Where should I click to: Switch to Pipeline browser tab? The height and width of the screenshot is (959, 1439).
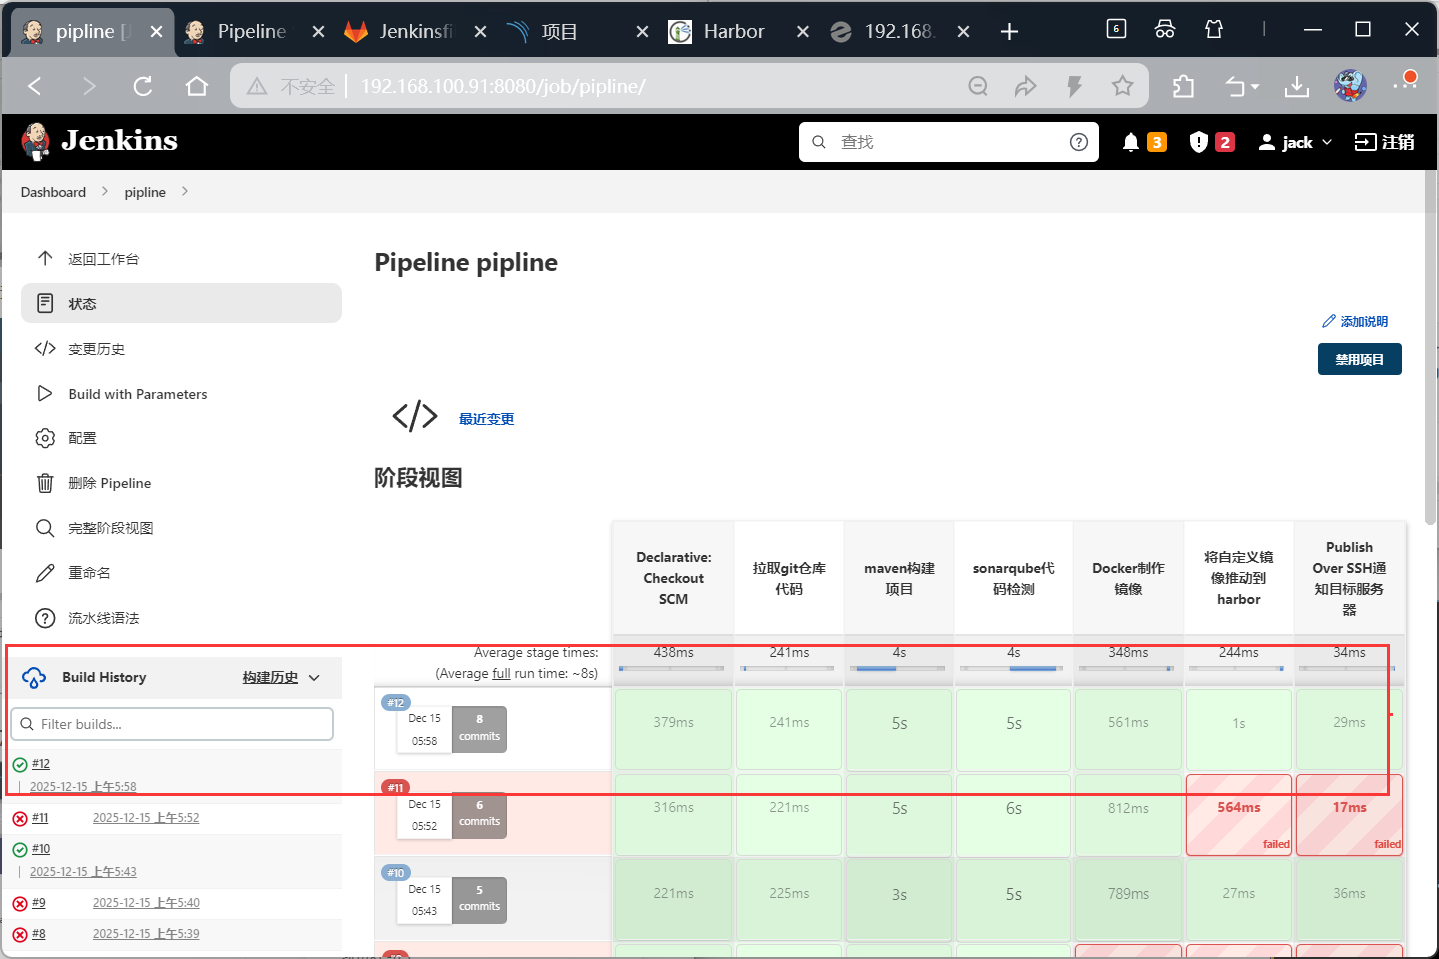coord(253,32)
